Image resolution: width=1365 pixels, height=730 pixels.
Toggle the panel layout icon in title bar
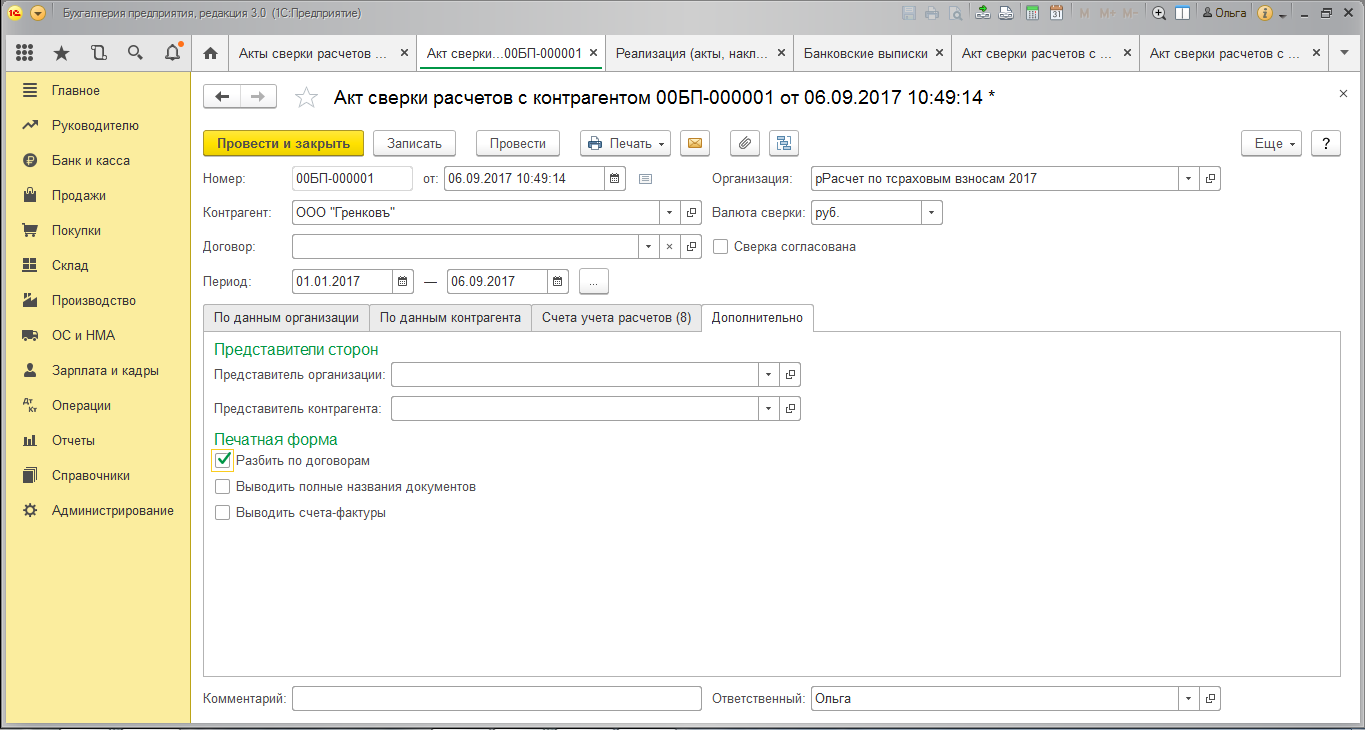1182,14
